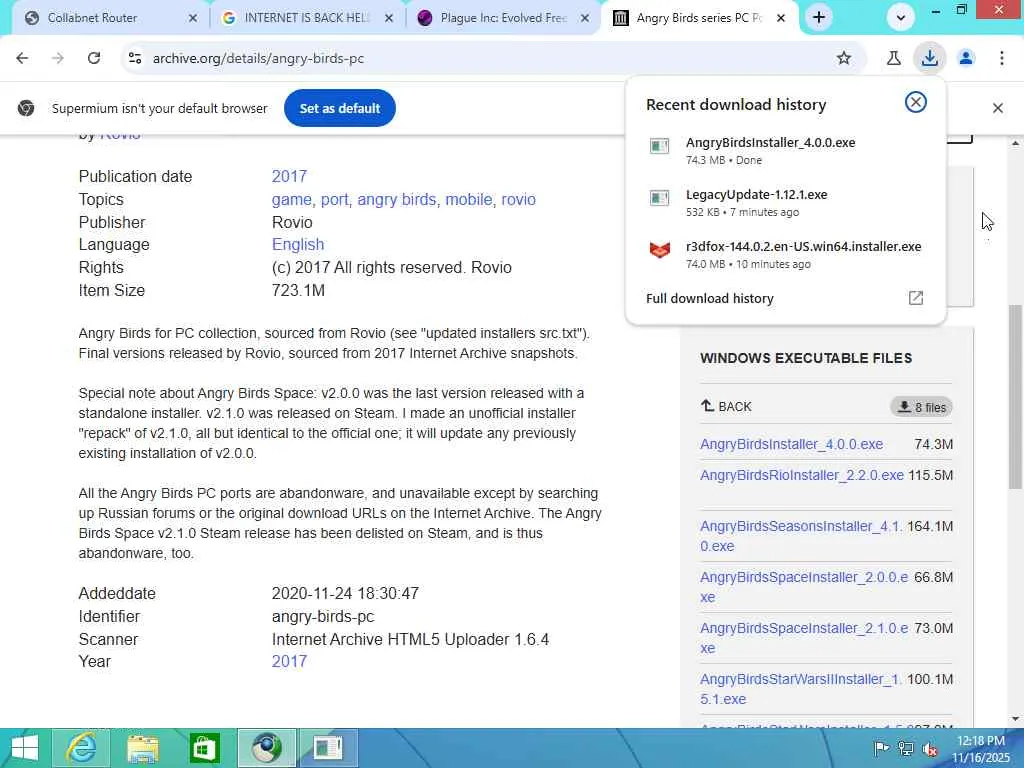
Task: Close the Angry Birds series tab
Action: tap(780, 18)
